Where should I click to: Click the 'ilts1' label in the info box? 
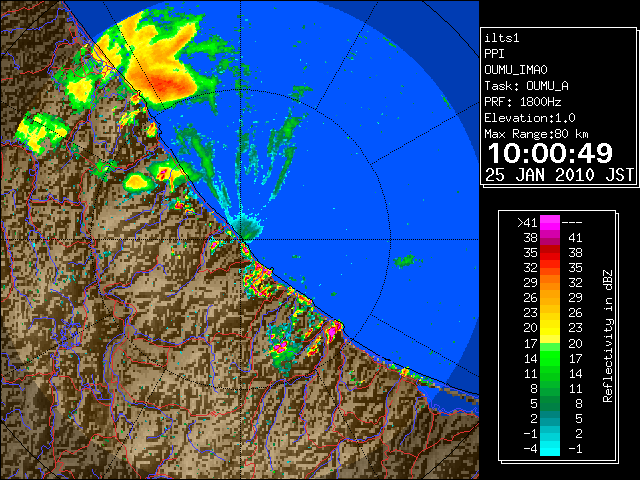pos(502,38)
